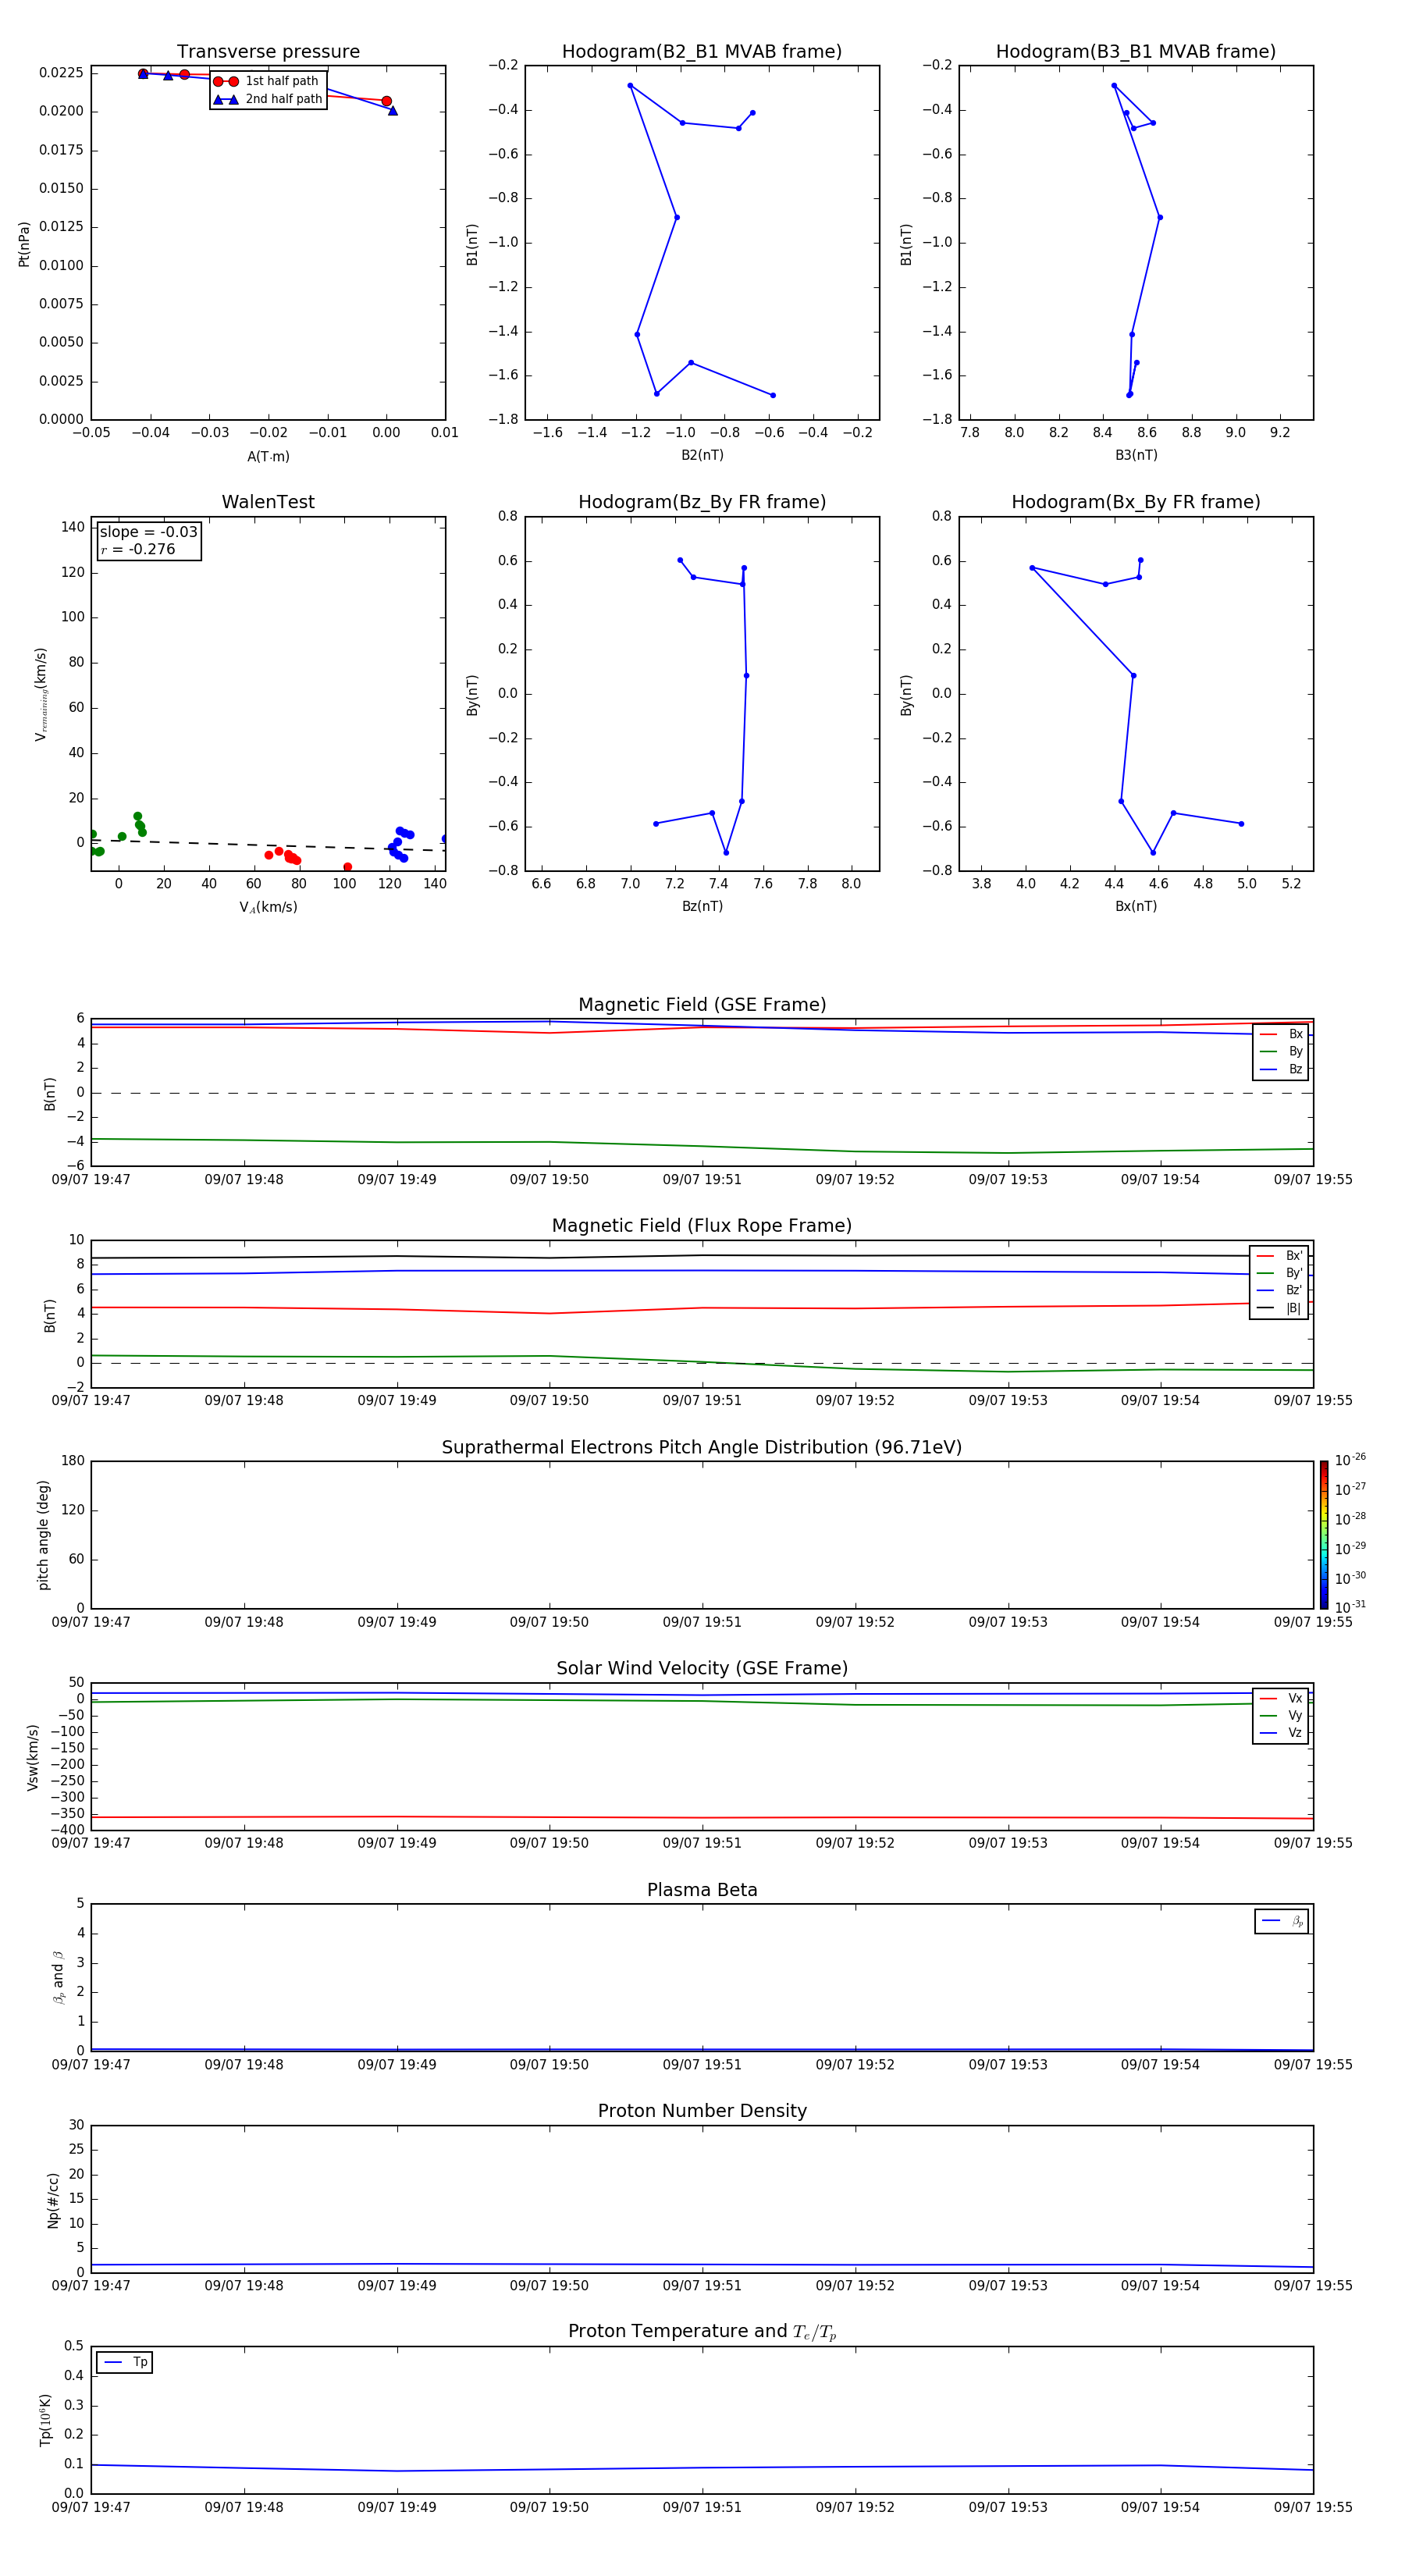Image resolution: width=1405 pixels, height=2576 pixels.
Task: Click the 'Magnetic Field (Flux Rope Frame)' title
Action: click(702, 1226)
